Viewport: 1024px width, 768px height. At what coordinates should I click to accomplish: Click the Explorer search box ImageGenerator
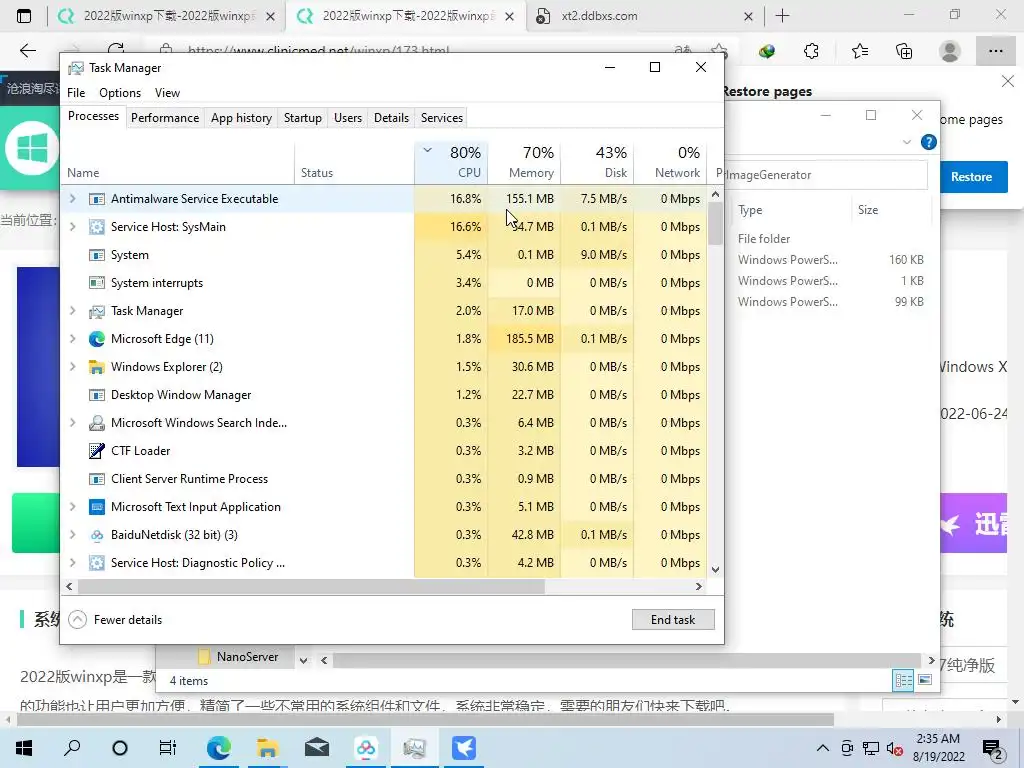tap(826, 175)
